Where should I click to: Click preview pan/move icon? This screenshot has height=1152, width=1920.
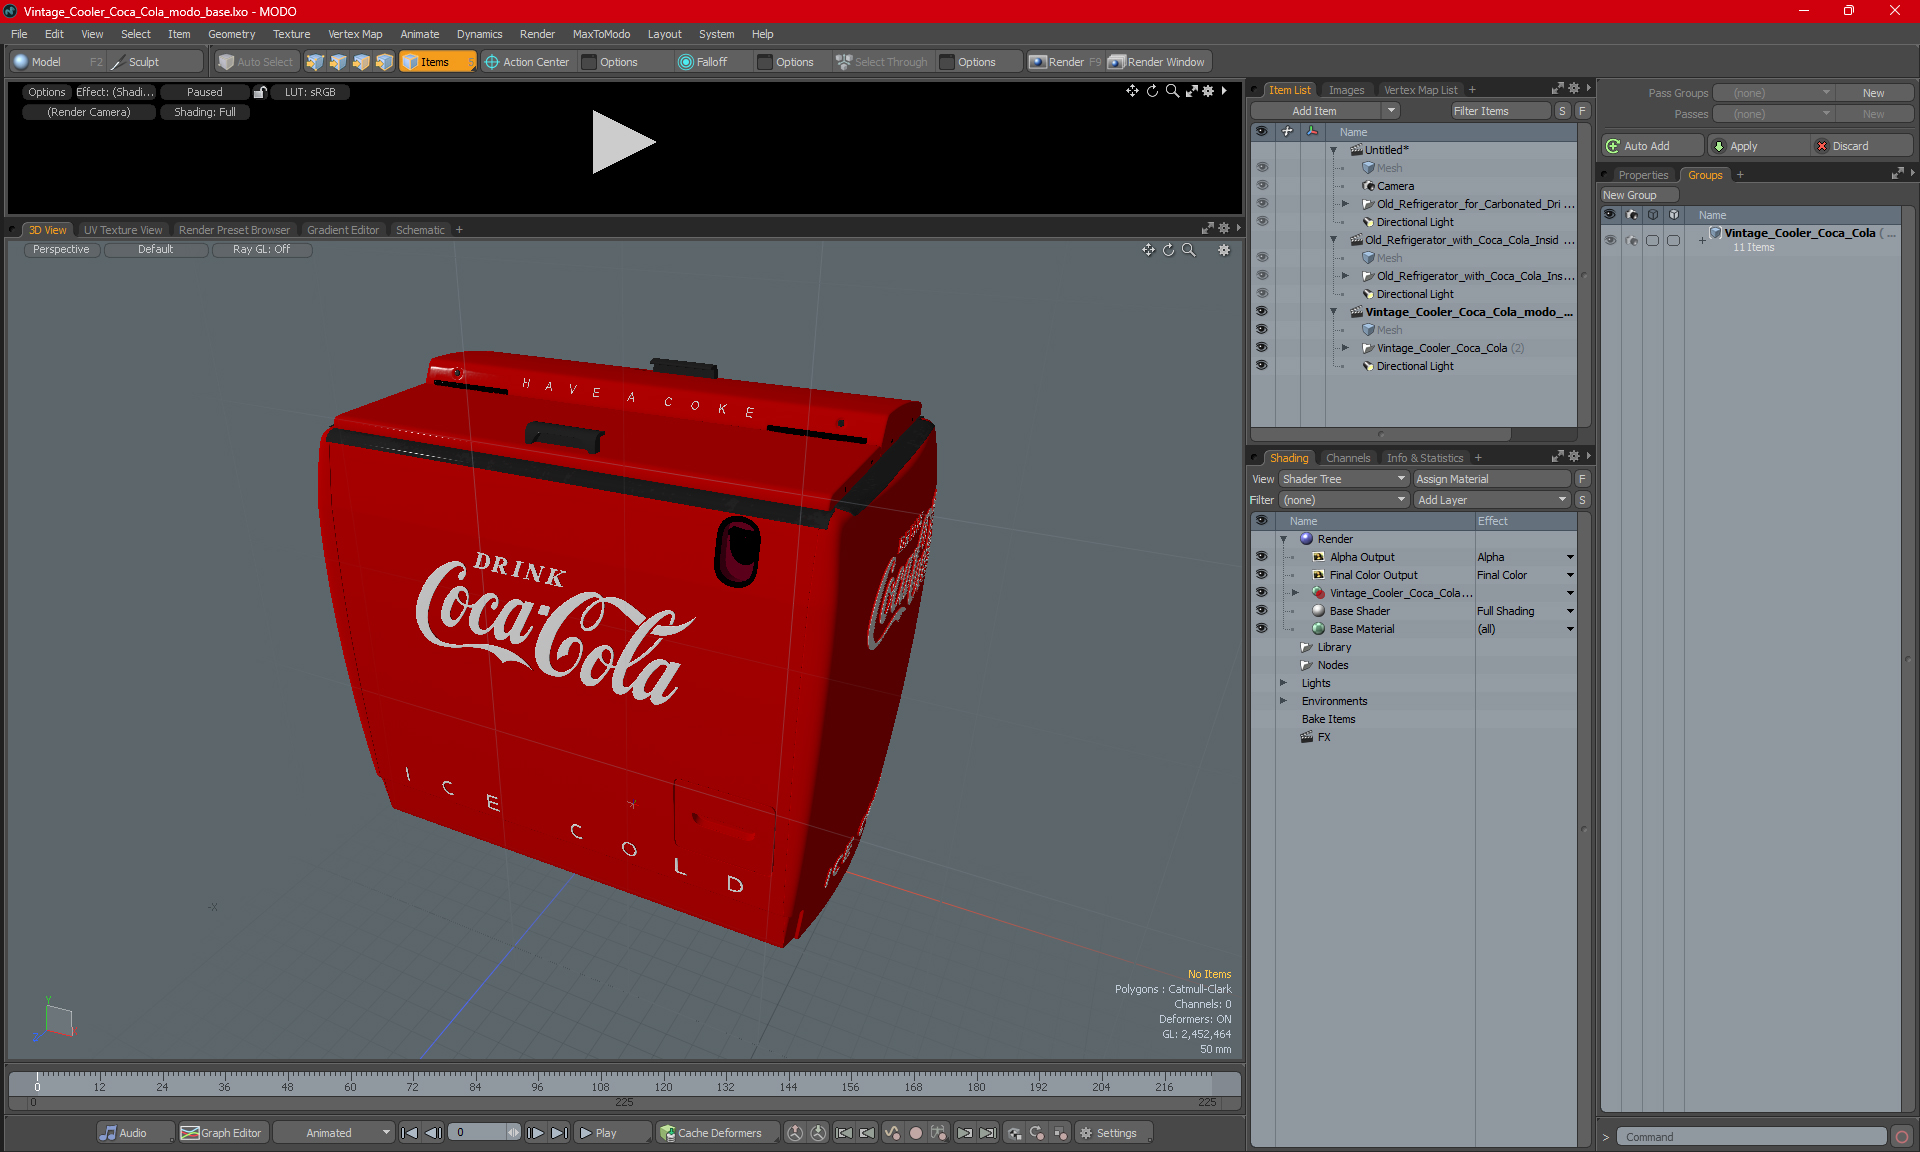pos(1132,91)
